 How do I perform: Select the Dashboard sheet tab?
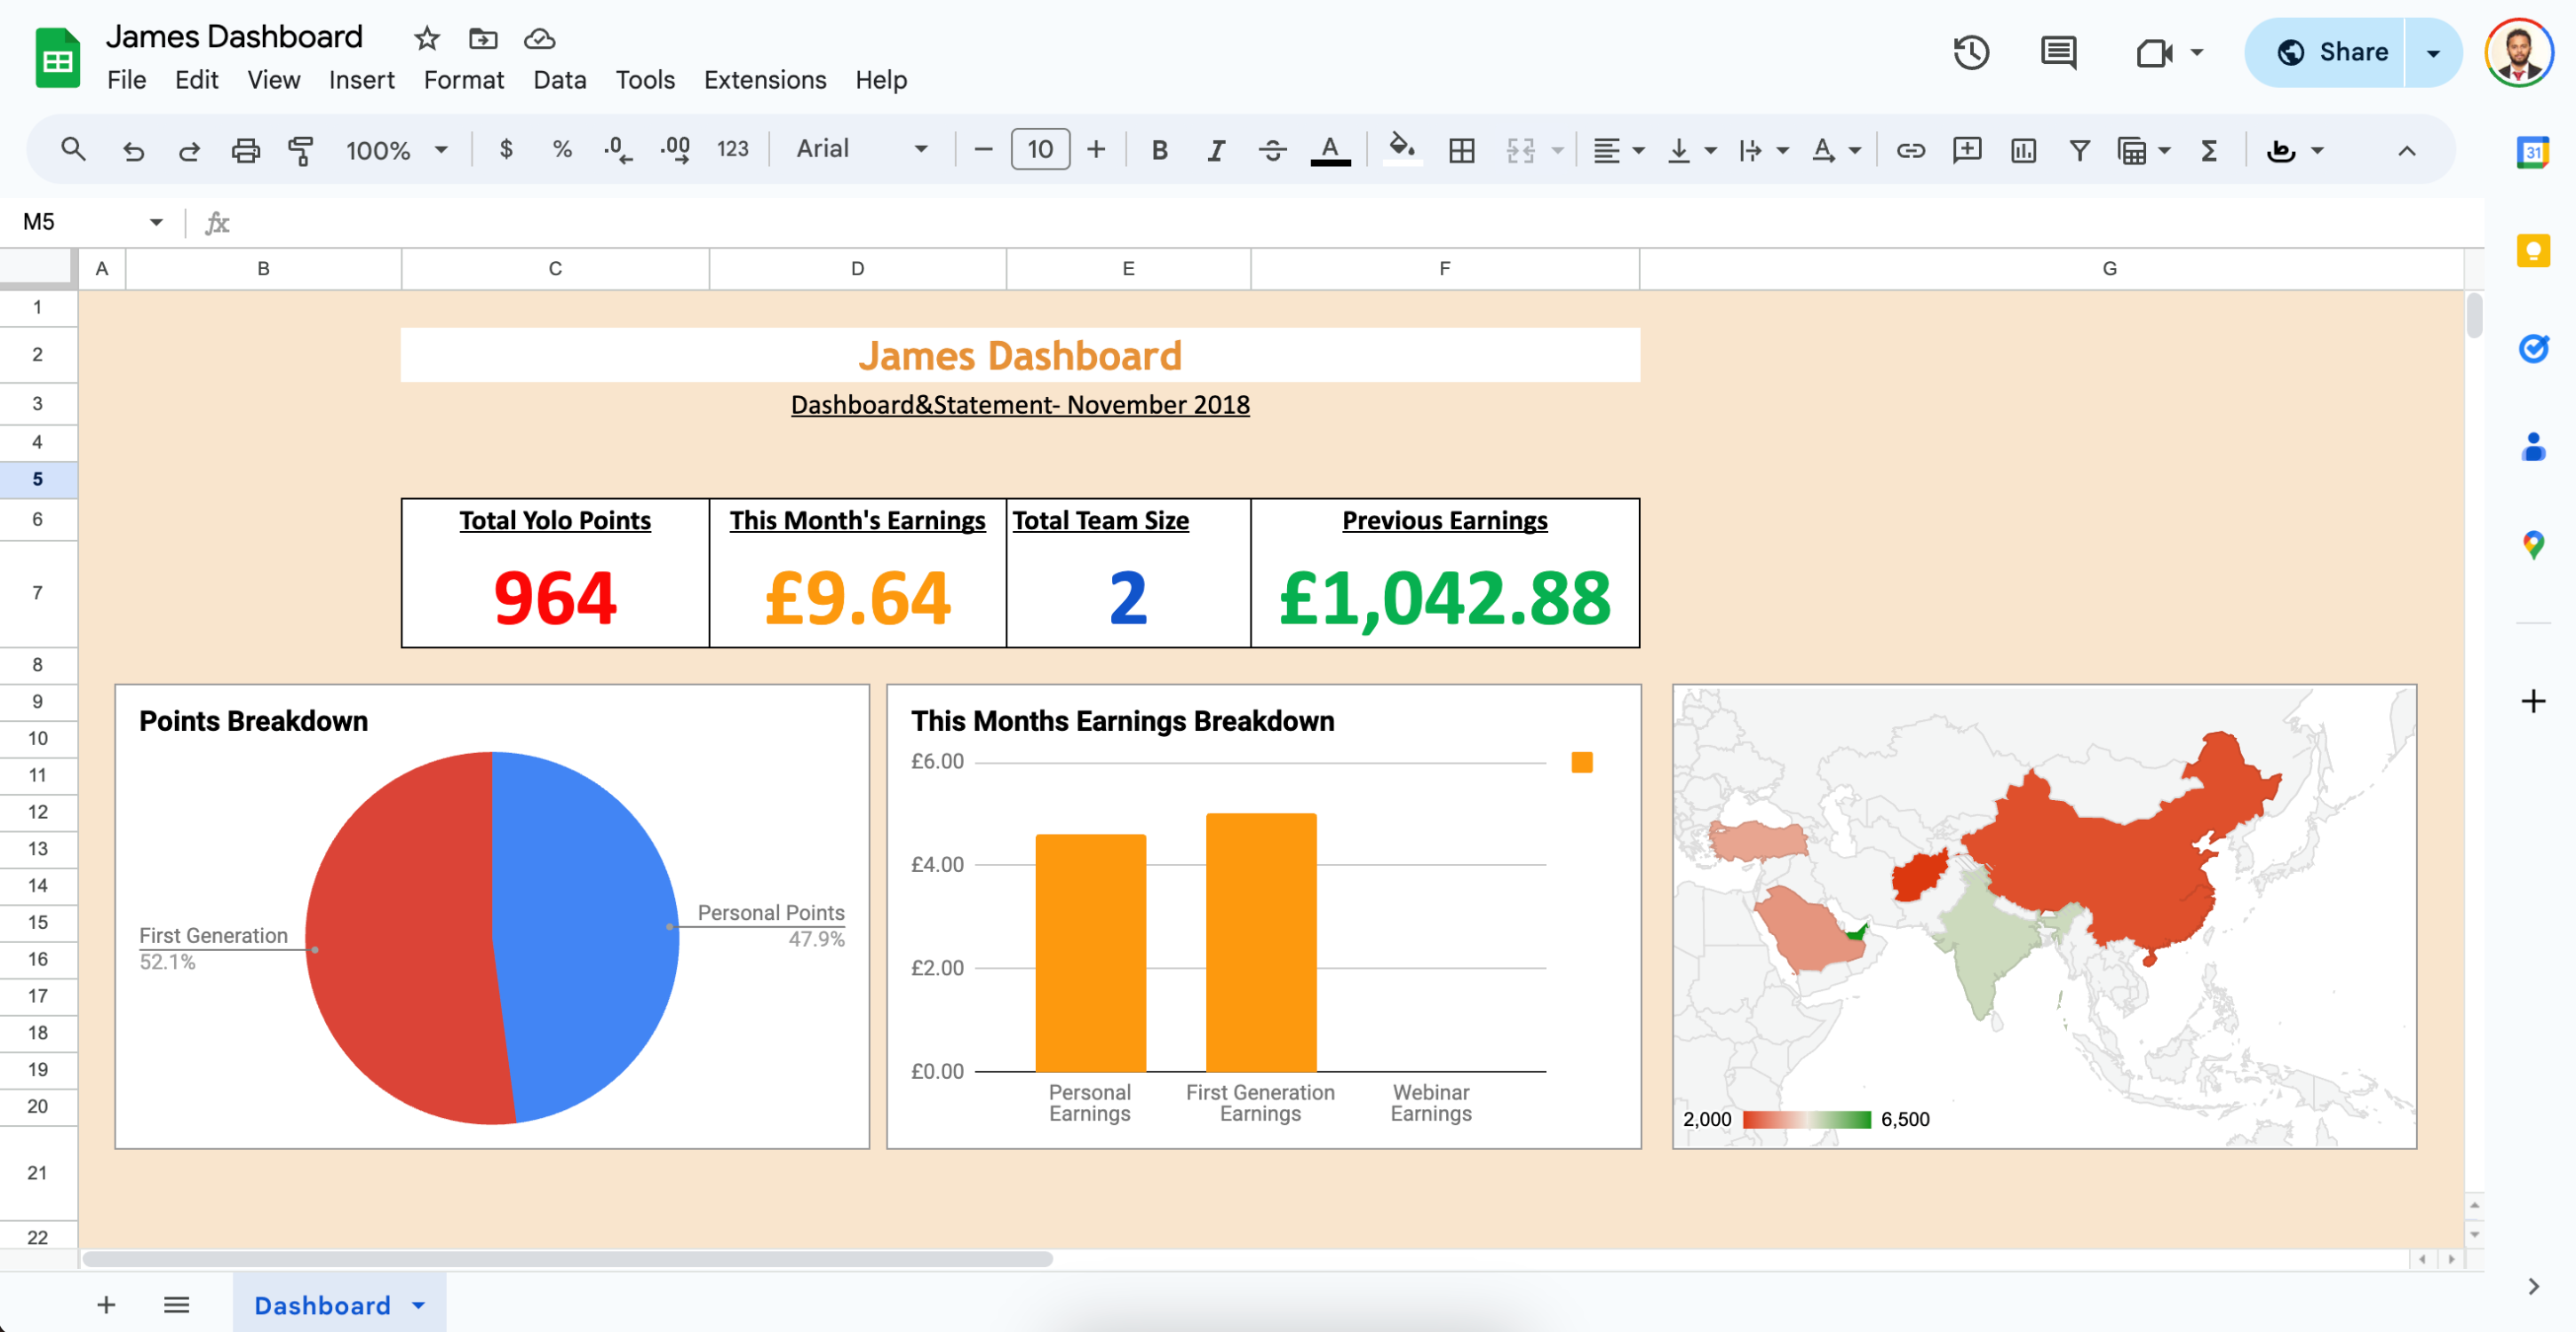coord(322,1305)
